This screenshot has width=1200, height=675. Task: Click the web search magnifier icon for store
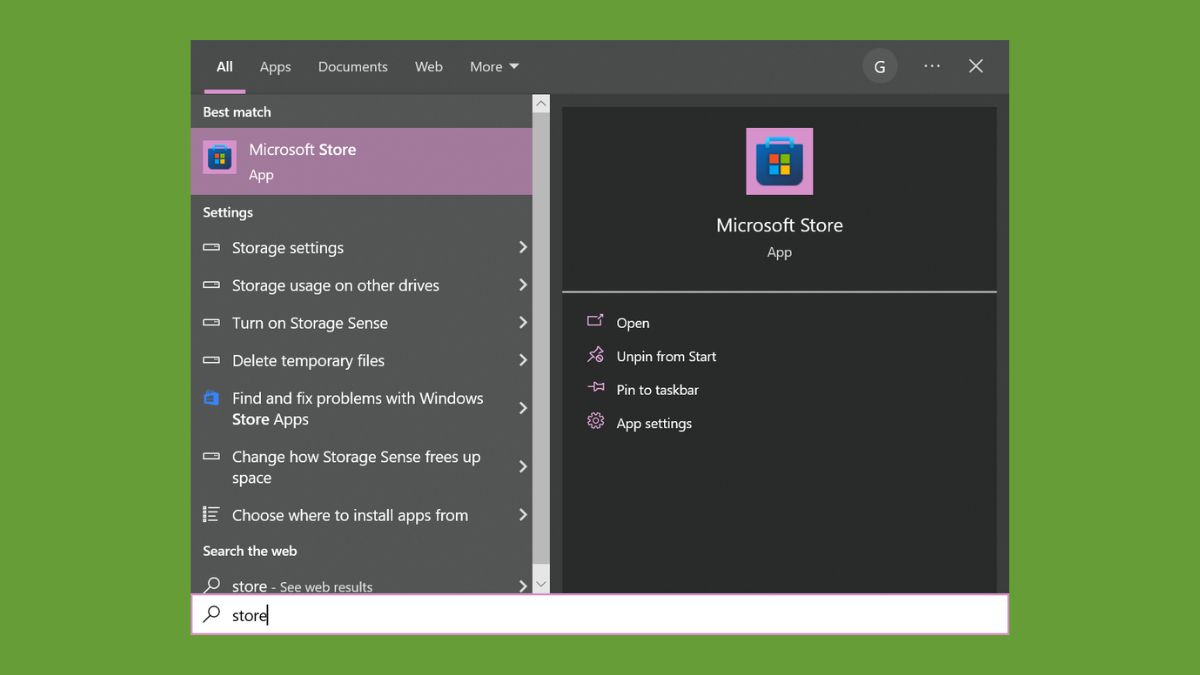(x=212, y=585)
